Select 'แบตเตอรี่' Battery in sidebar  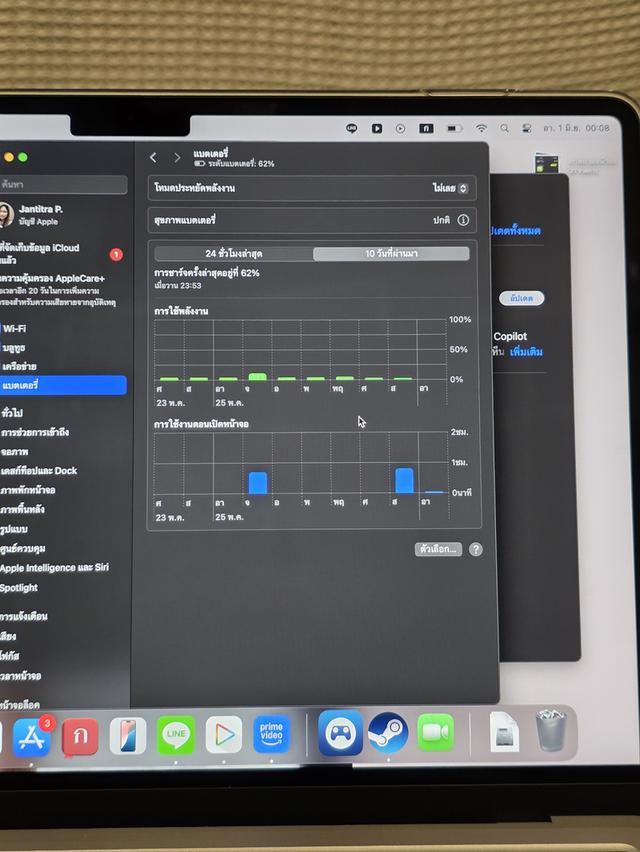63,385
